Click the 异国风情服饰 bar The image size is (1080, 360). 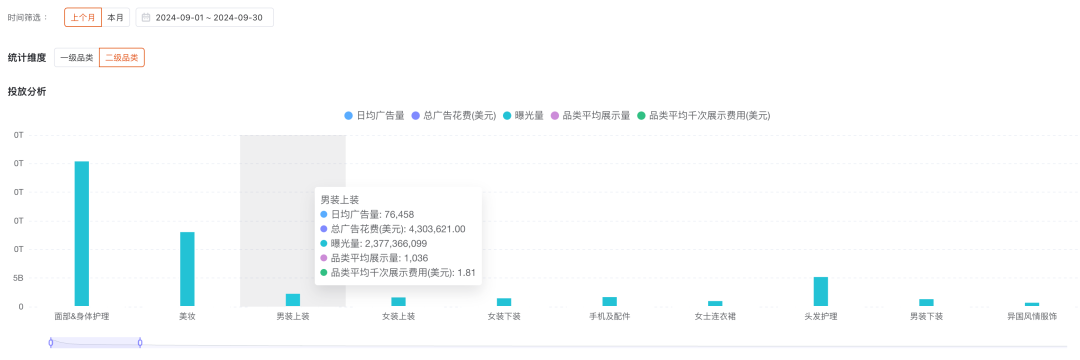[1032, 304]
